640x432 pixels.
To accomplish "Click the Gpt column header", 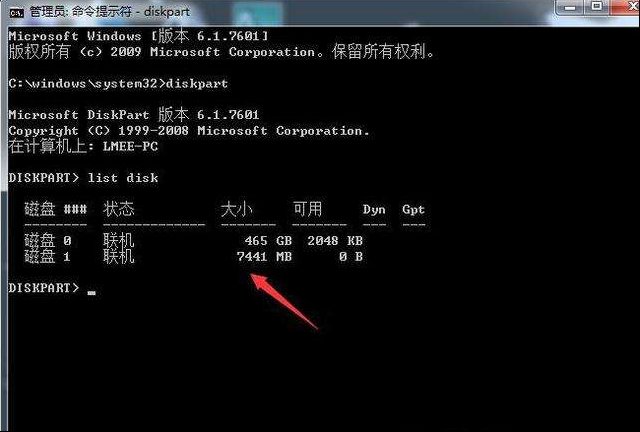I will click(413, 210).
